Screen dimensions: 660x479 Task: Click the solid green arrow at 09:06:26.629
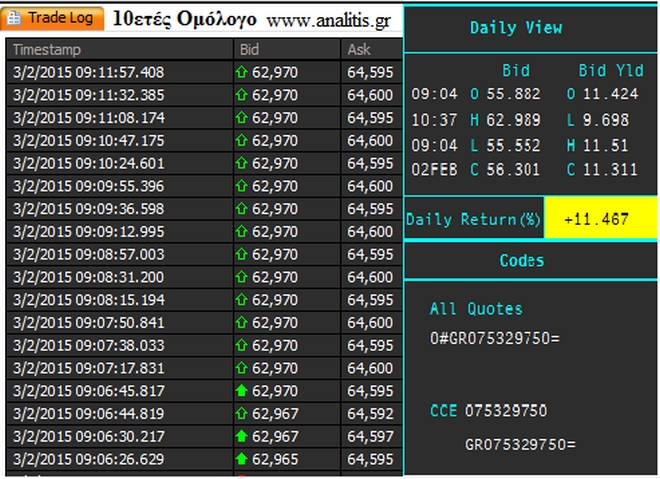(241, 459)
